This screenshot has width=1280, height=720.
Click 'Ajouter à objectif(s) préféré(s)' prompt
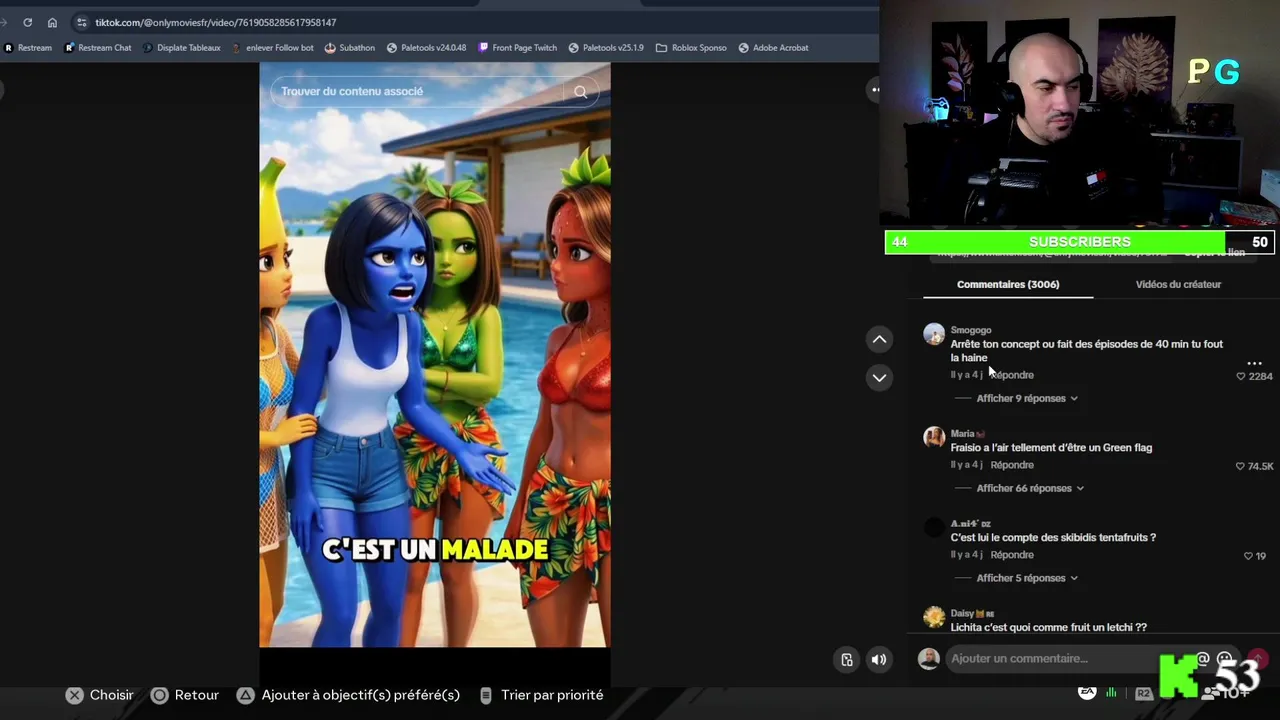click(x=348, y=695)
